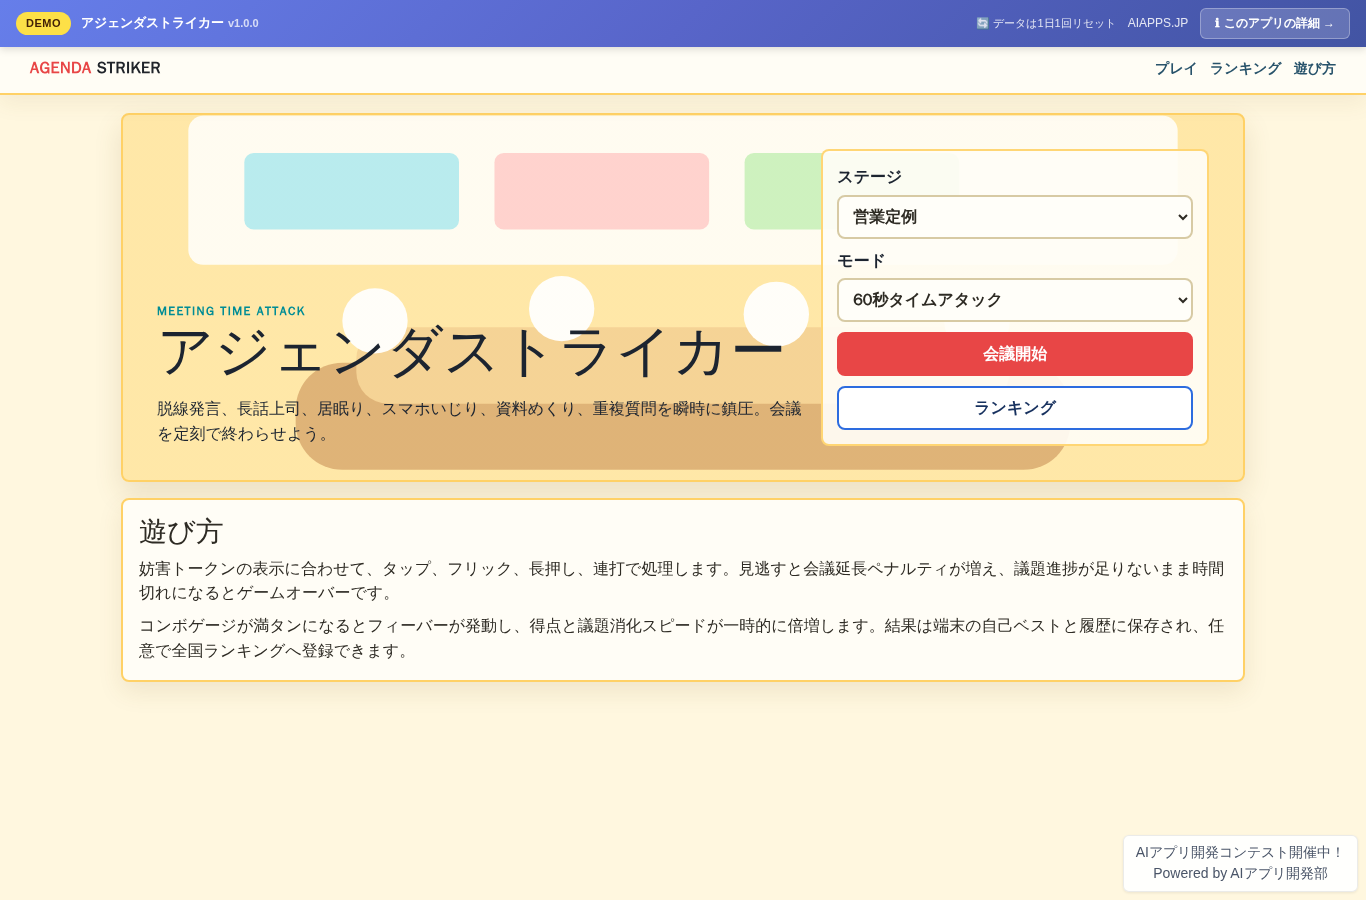Screen dimensions: 1366x900
Task: Start the game with 会議開始 button
Action: [x=1015, y=354]
